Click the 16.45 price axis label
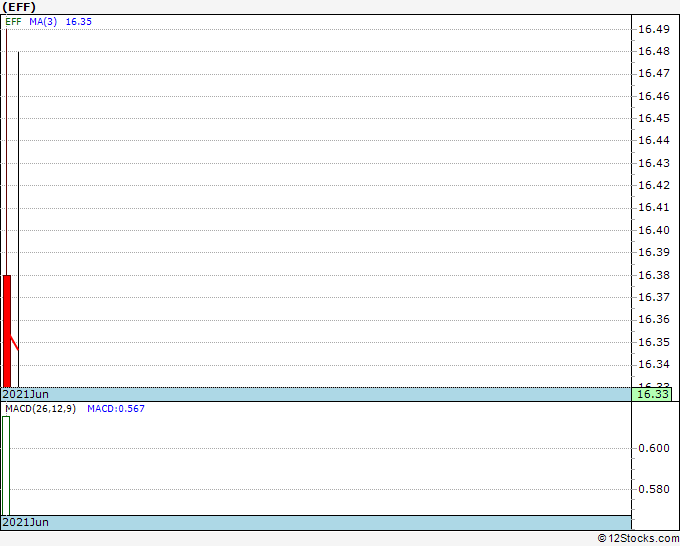 [654, 118]
